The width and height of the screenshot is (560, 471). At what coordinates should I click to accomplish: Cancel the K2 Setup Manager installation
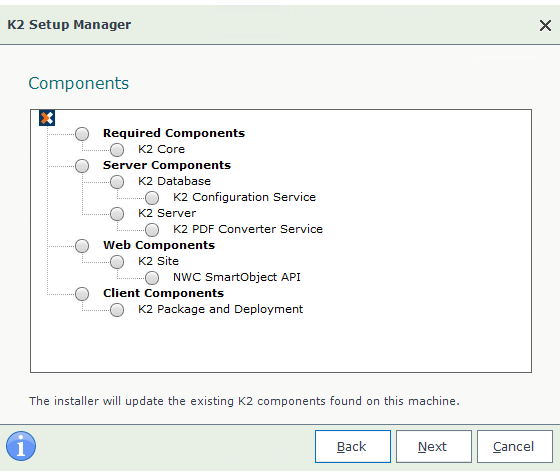pos(515,446)
